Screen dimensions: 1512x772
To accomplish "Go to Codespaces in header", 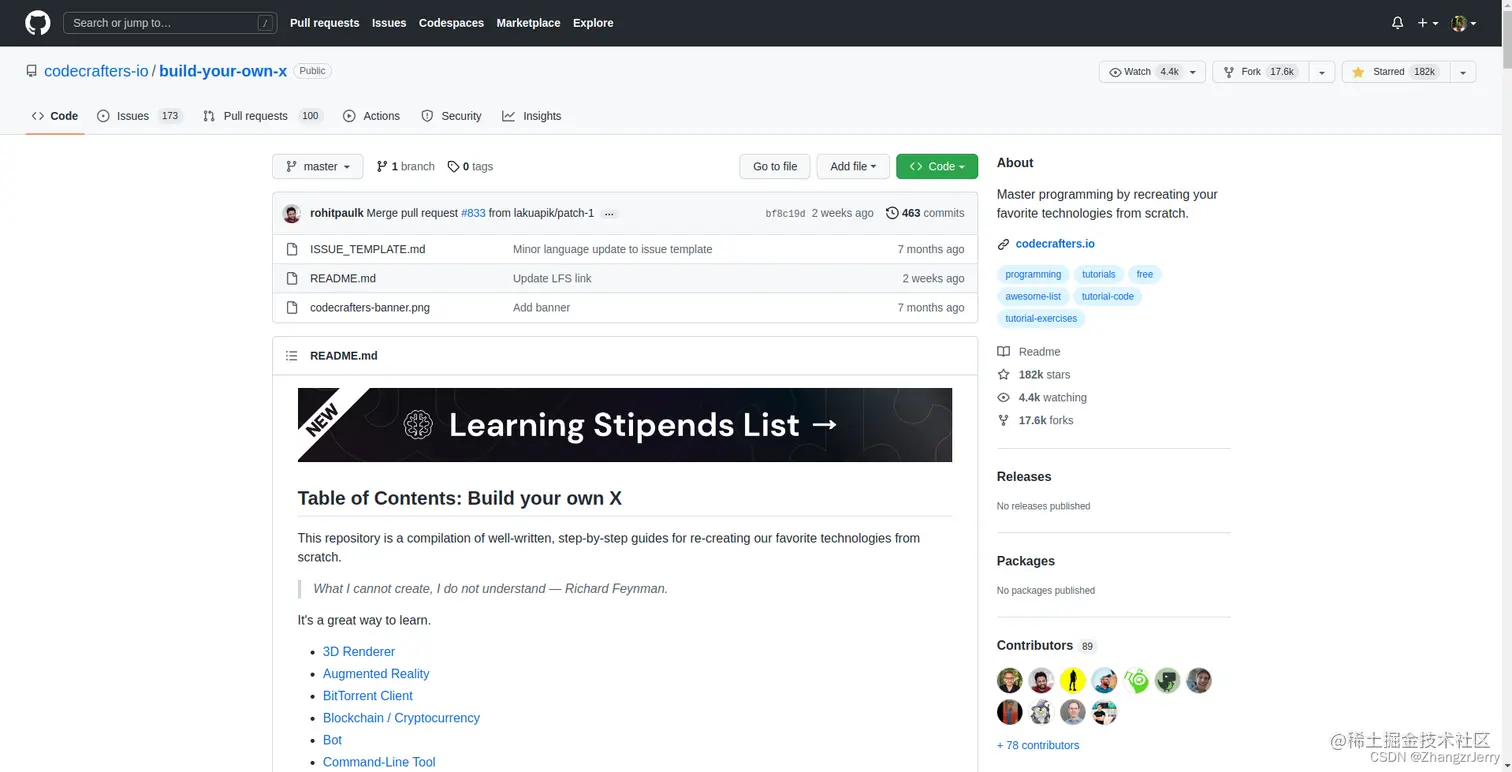I will pyautogui.click(x=451, y=23).
